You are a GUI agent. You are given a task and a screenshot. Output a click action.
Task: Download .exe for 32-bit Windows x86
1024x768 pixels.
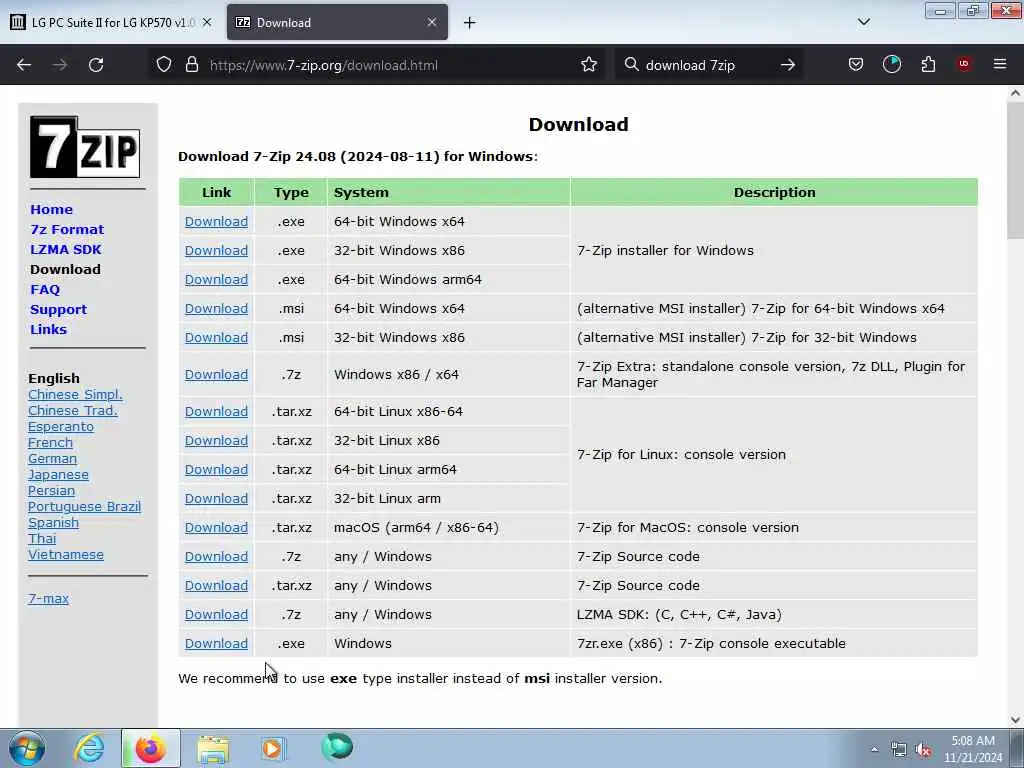[216, 250]
